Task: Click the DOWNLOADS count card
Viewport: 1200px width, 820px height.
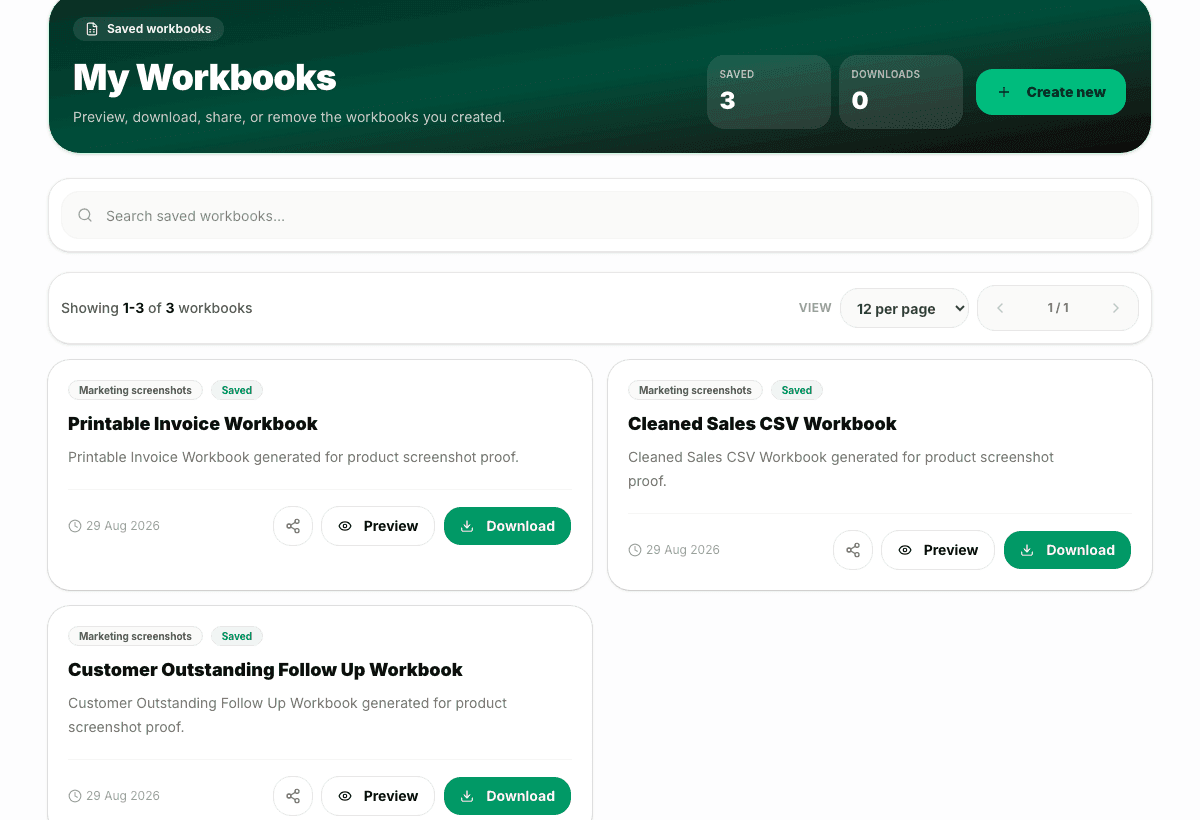Action: (x=901, y=92)
